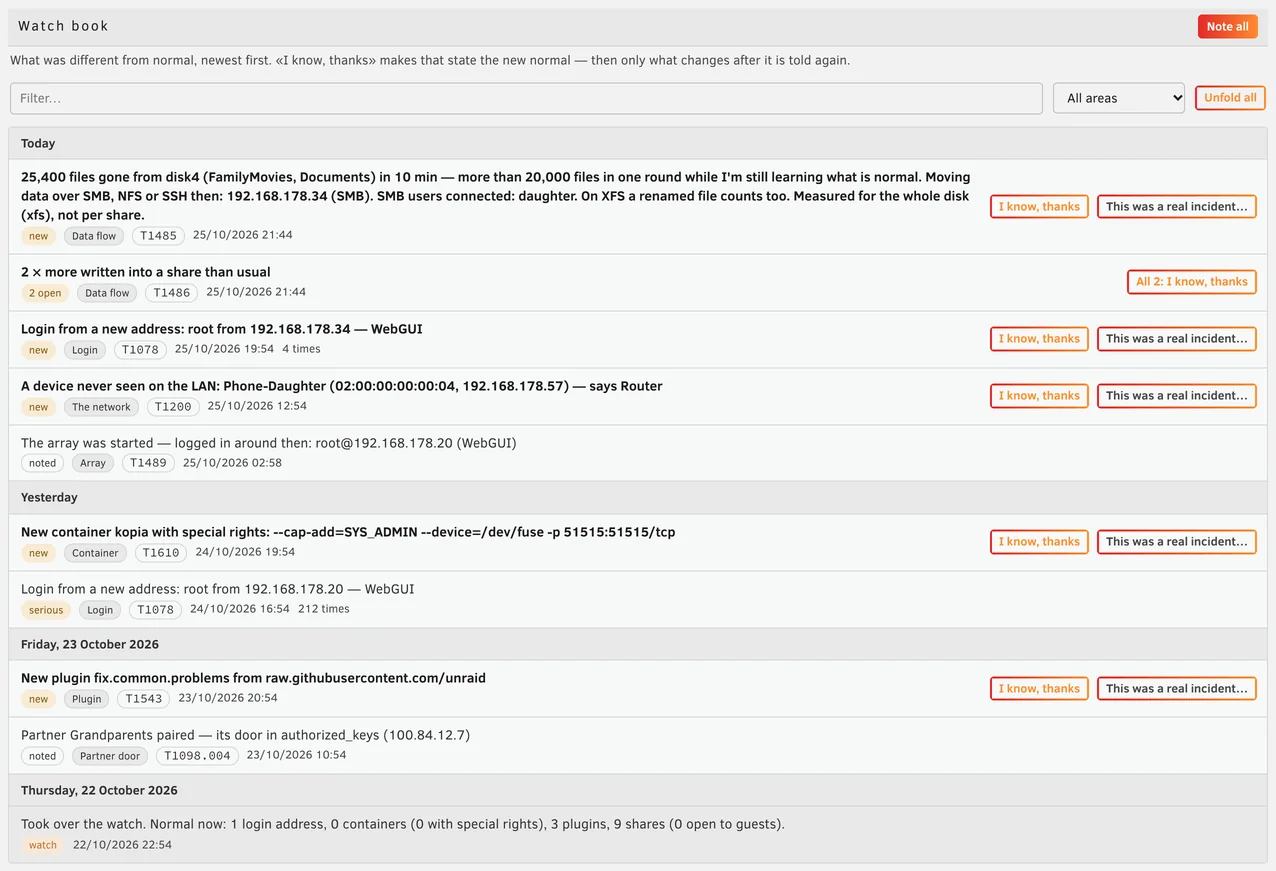
Task: Flag kopia container entry as real incident
Action: tap(1176, 541)
